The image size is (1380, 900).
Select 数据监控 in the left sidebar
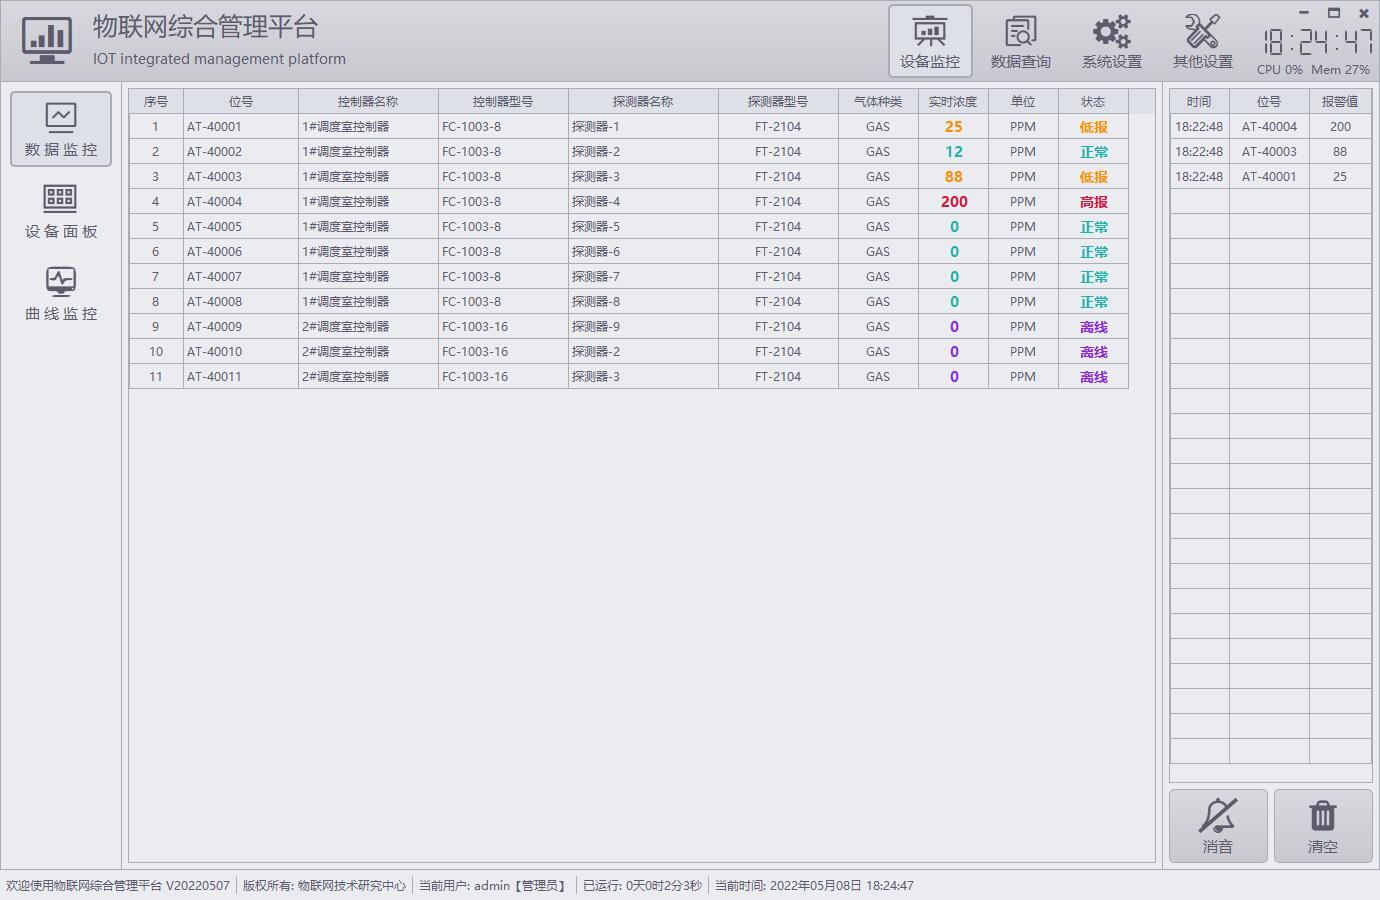[x=61, y=129]
